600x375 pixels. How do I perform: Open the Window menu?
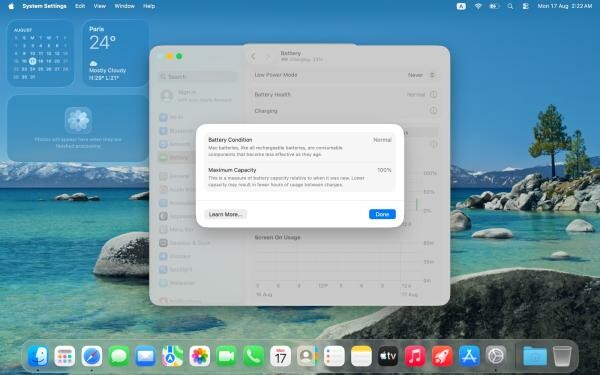(124, 6)
